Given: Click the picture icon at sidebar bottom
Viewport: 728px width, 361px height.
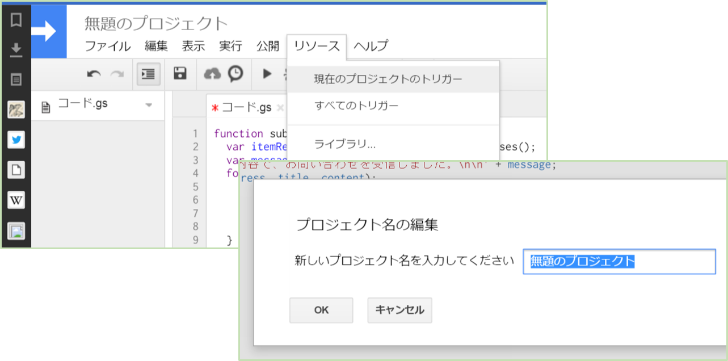Looking at the screenshot, I should point(16,231).
